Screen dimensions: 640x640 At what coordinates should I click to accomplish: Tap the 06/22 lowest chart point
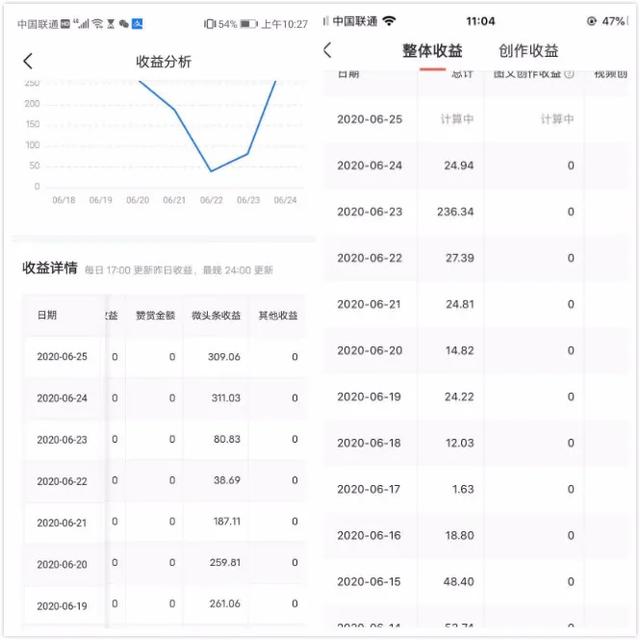point(211,171)
